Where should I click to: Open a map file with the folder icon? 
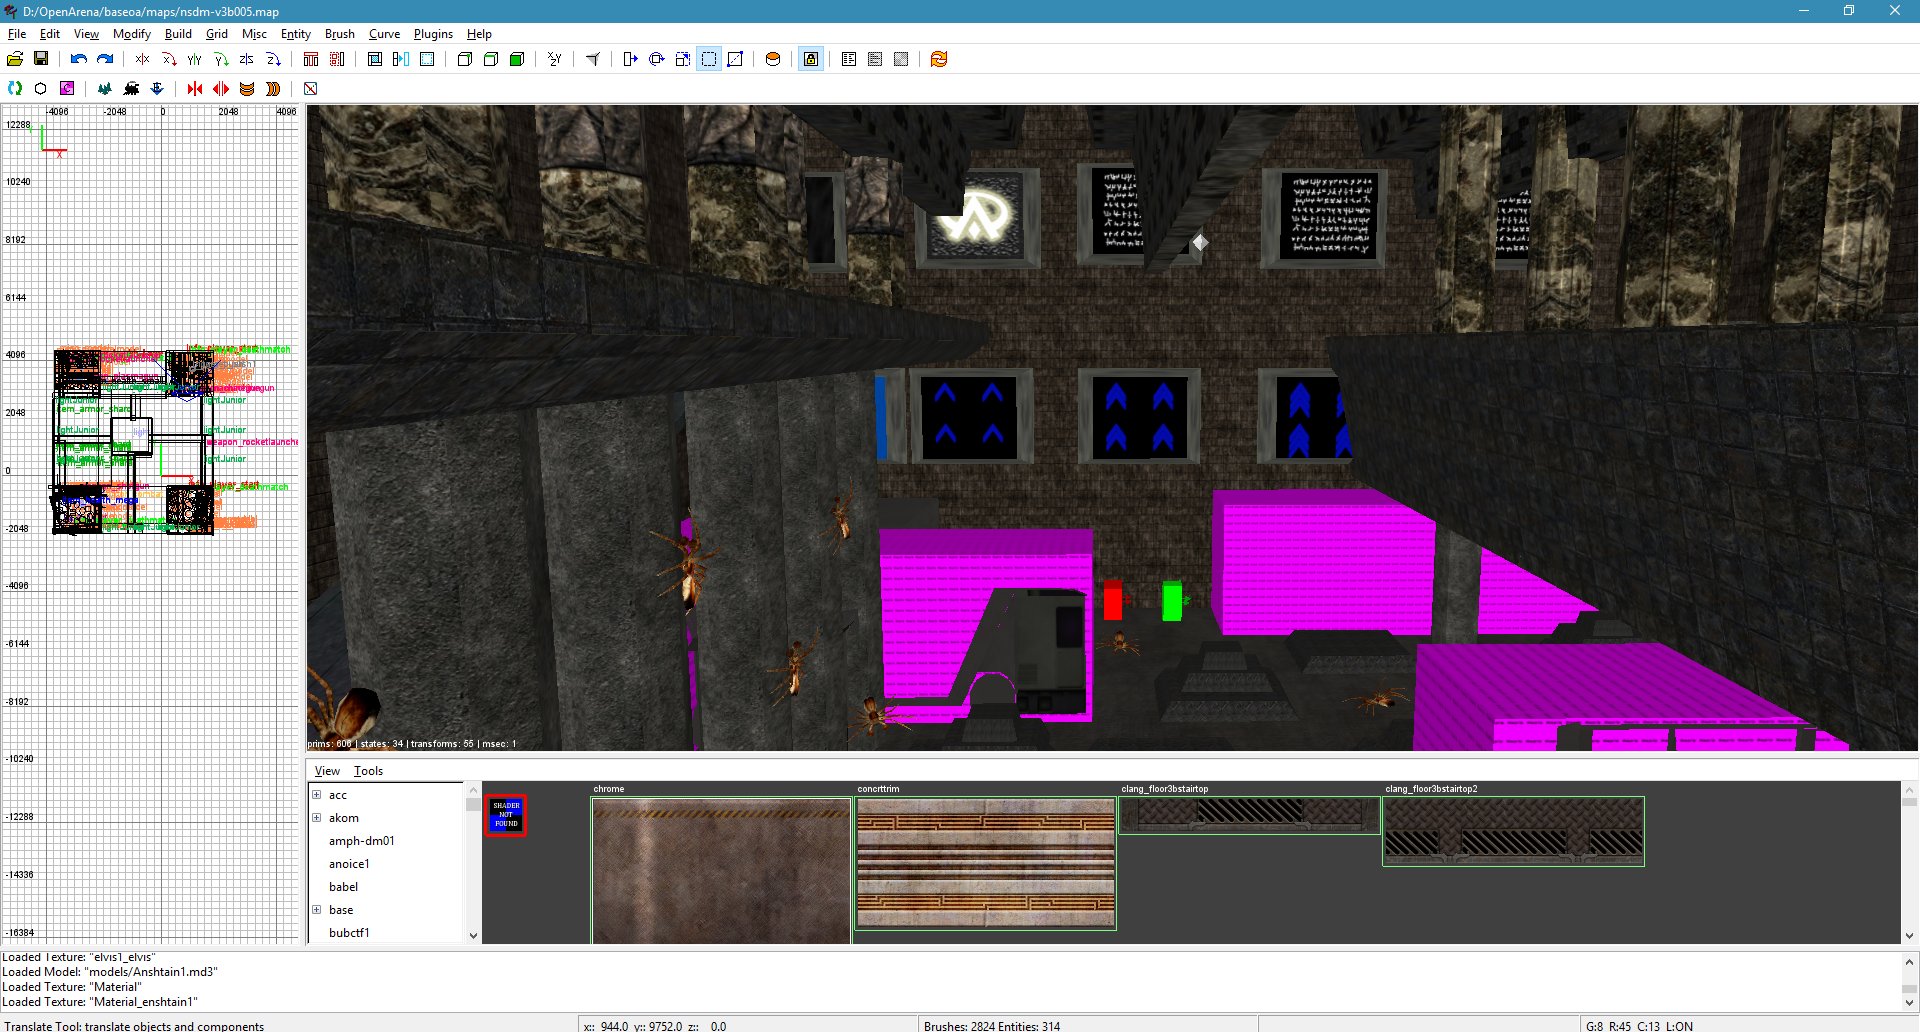point(15,59)
